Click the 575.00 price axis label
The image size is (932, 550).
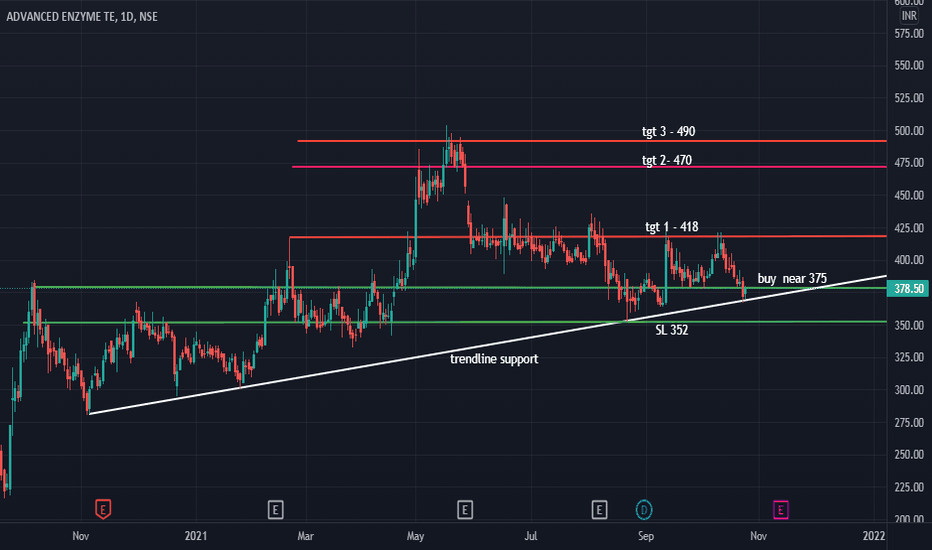point(909,34)
